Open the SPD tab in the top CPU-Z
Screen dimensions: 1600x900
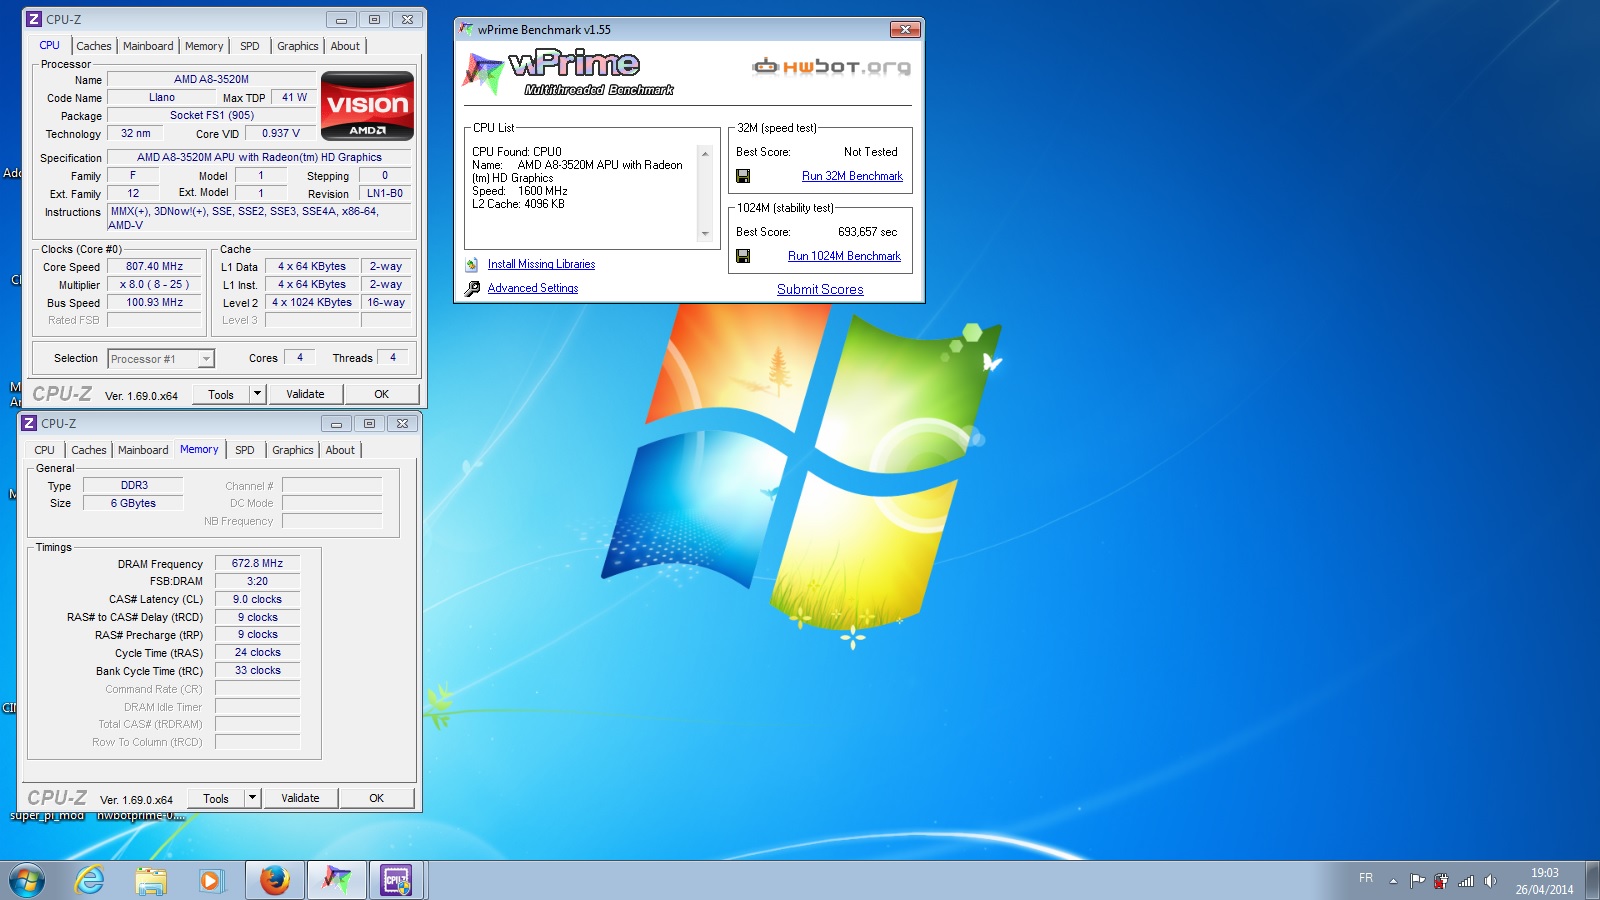(250, 46)
